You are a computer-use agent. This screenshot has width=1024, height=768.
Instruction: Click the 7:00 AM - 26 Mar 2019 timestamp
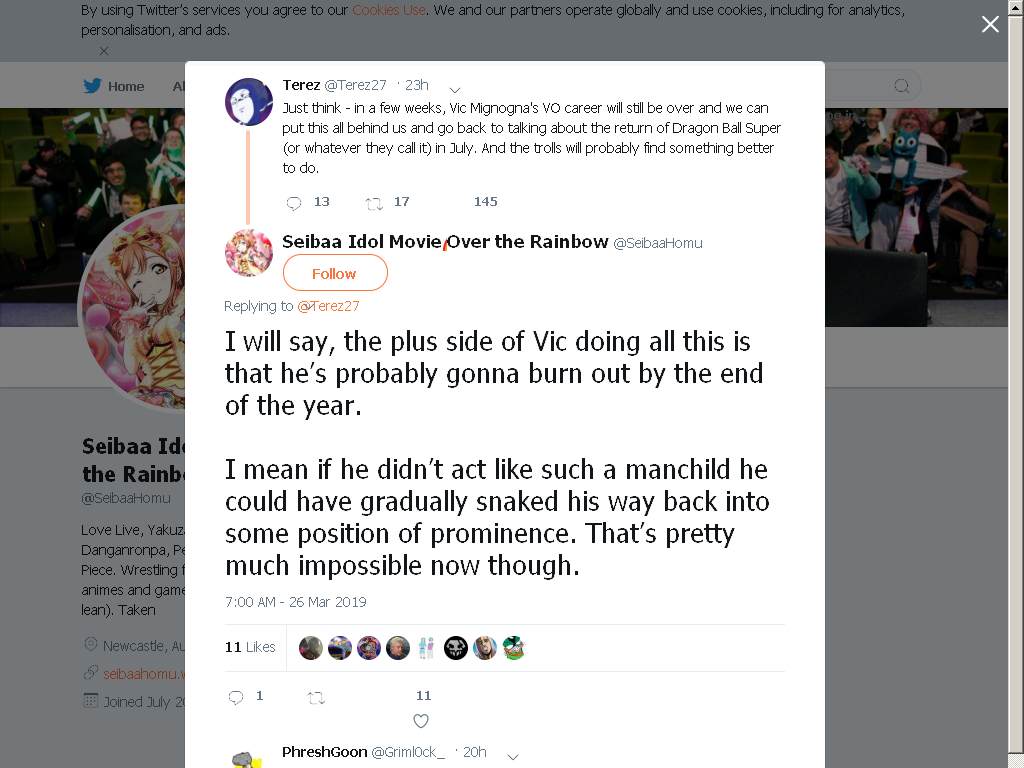tap(295, 601)
